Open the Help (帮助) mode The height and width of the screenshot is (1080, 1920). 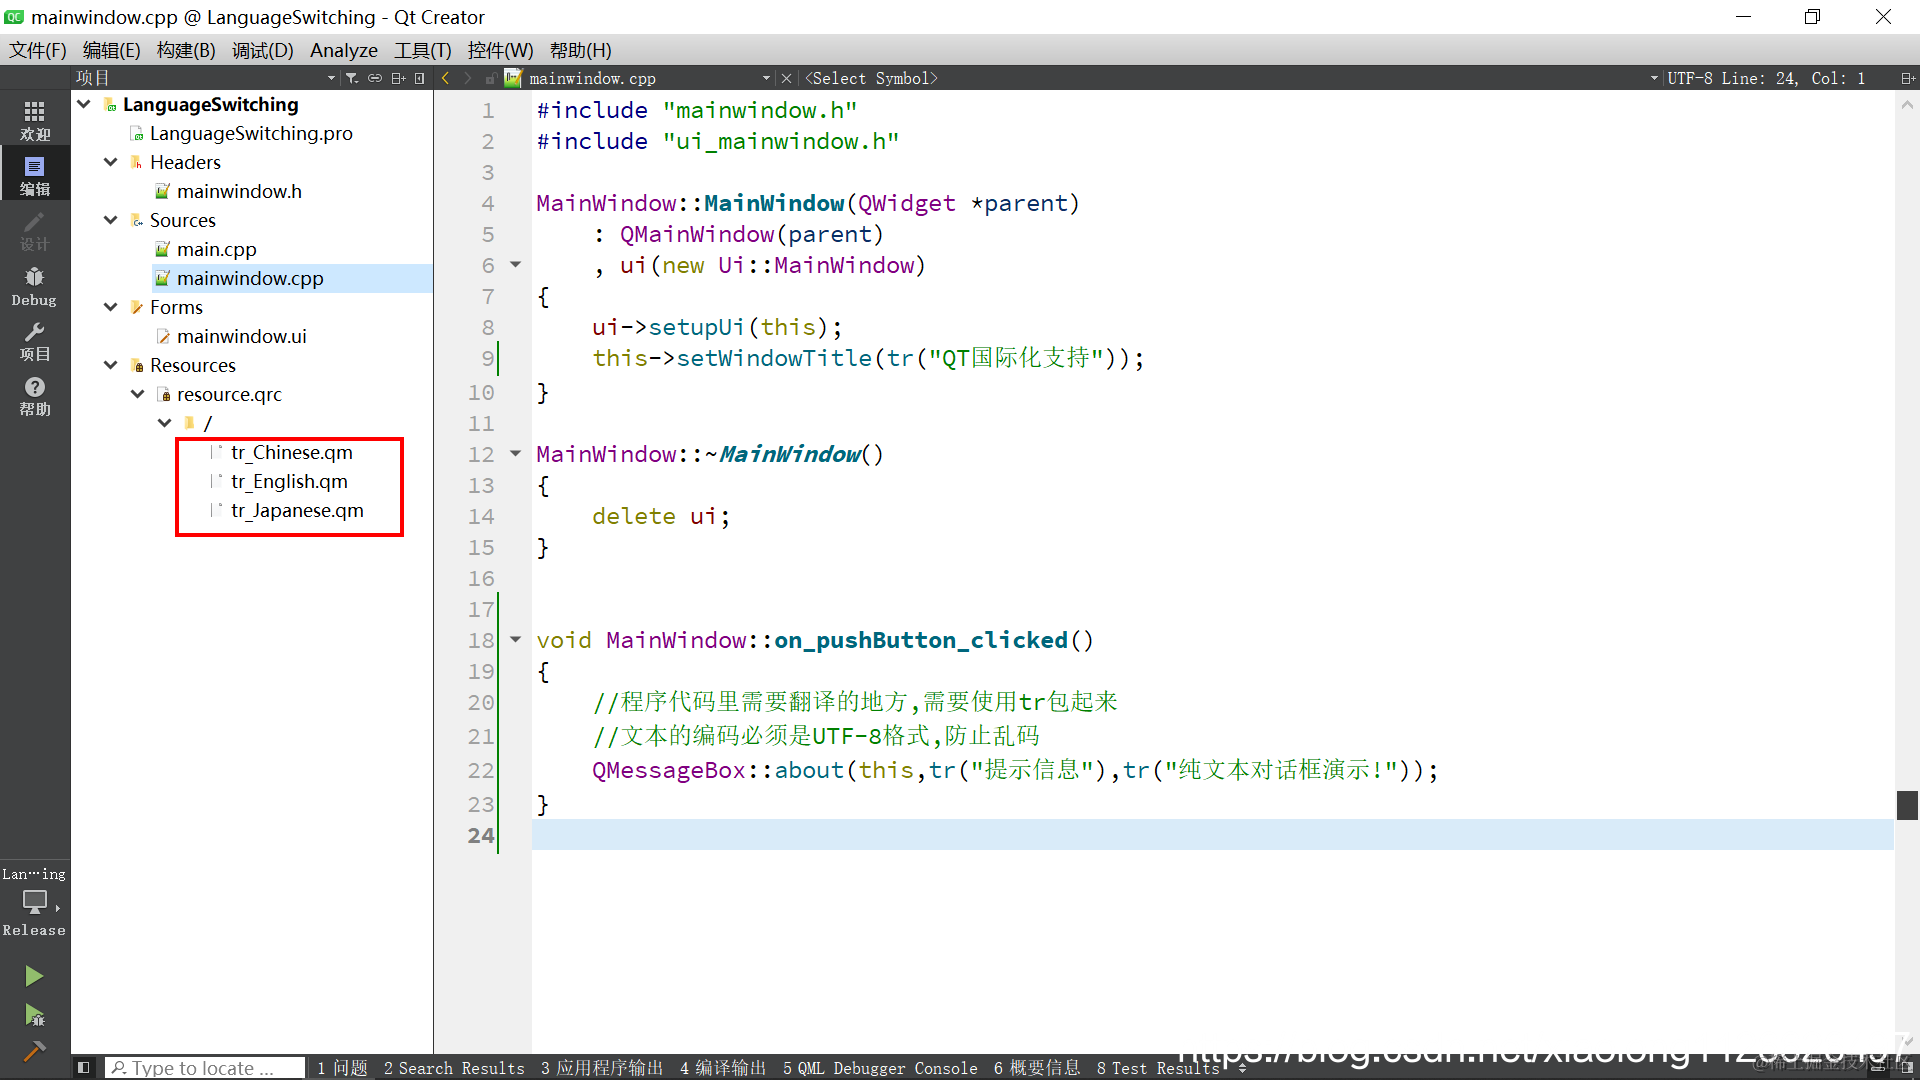click(x=35, y=396)
